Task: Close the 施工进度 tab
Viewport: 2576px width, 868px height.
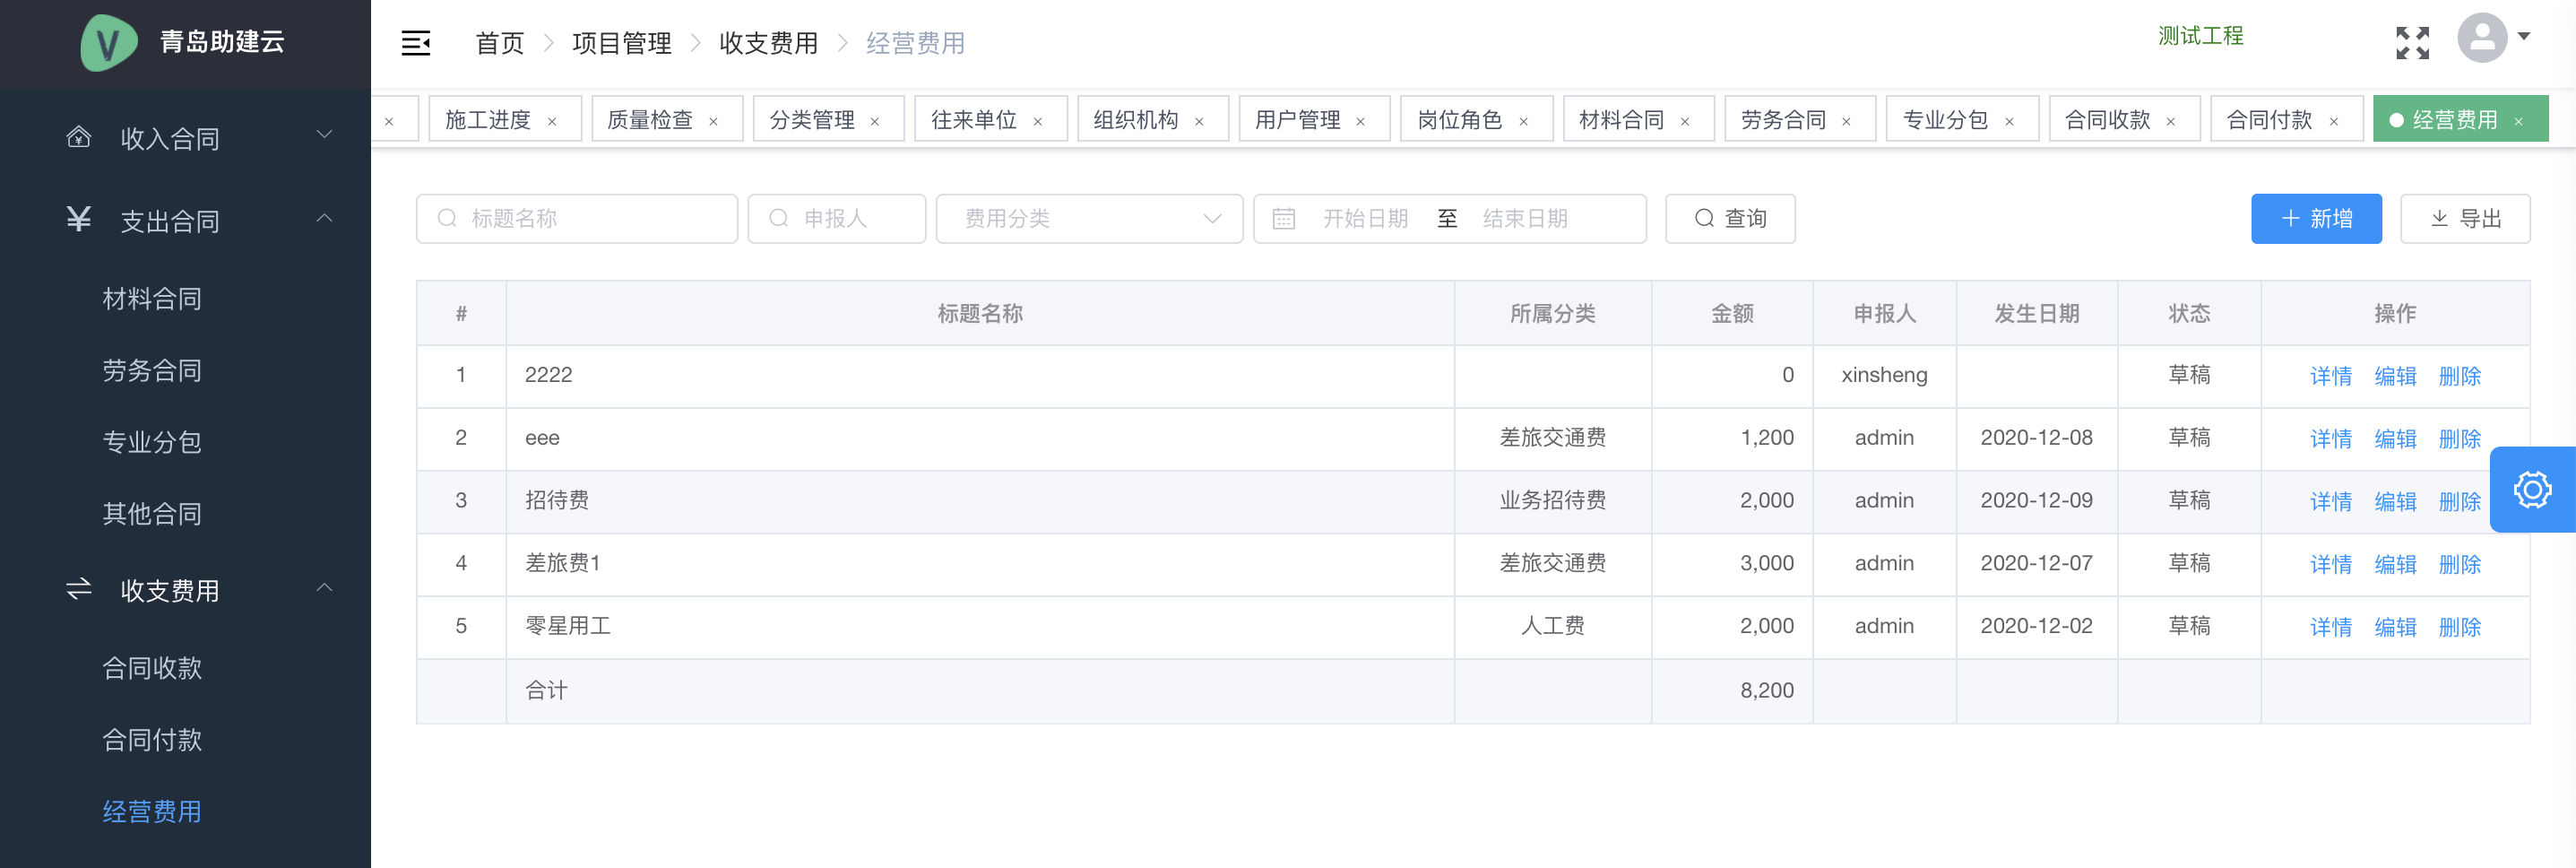Action: 552,122
